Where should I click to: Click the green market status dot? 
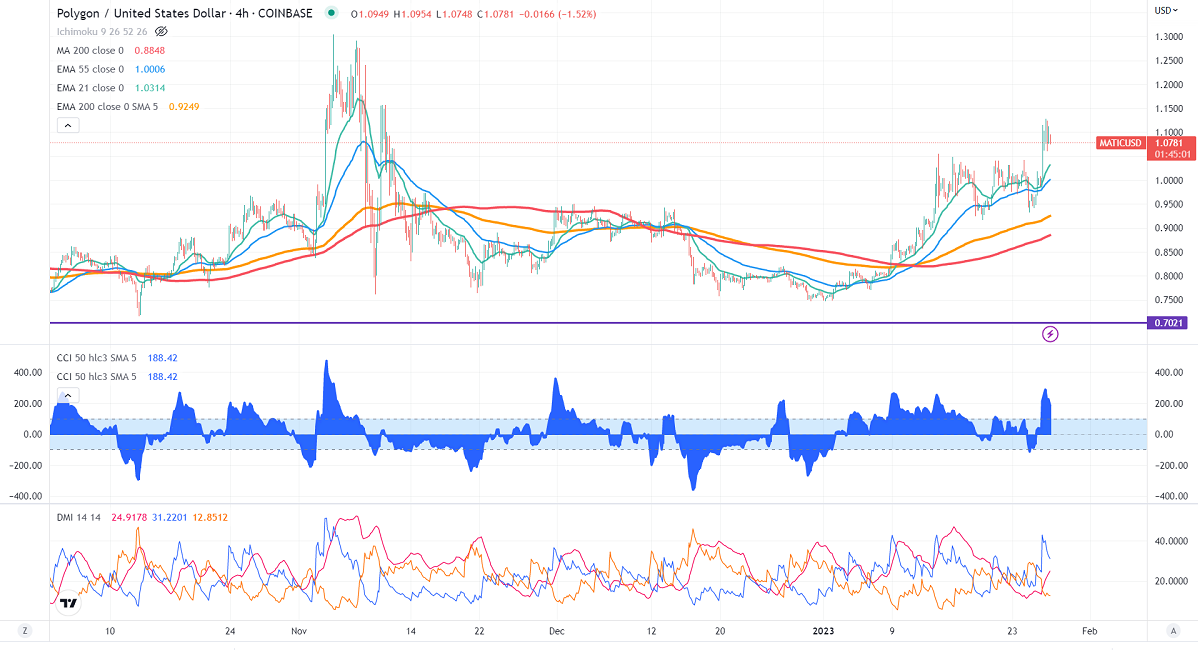click(x=331, y=13)
